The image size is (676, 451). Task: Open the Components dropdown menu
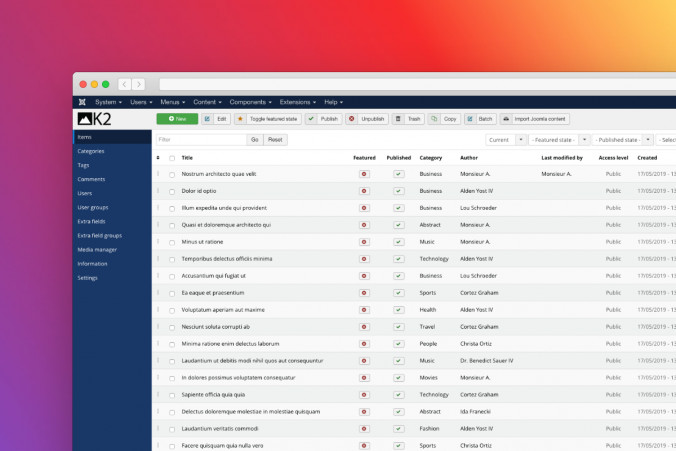[x=250, y=102]
